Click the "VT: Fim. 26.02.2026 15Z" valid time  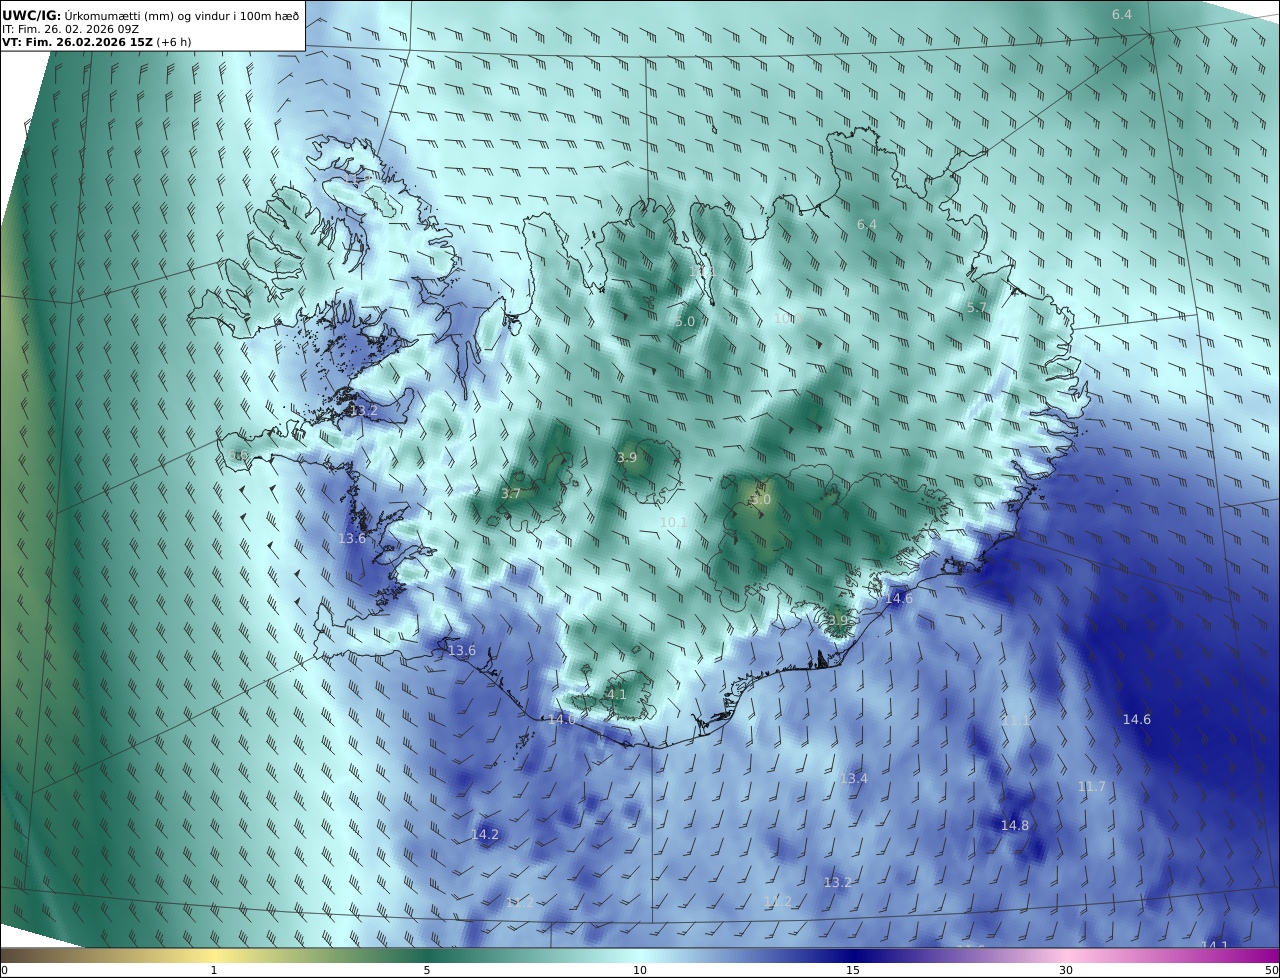pyautogui.click(x=78, y=42)
